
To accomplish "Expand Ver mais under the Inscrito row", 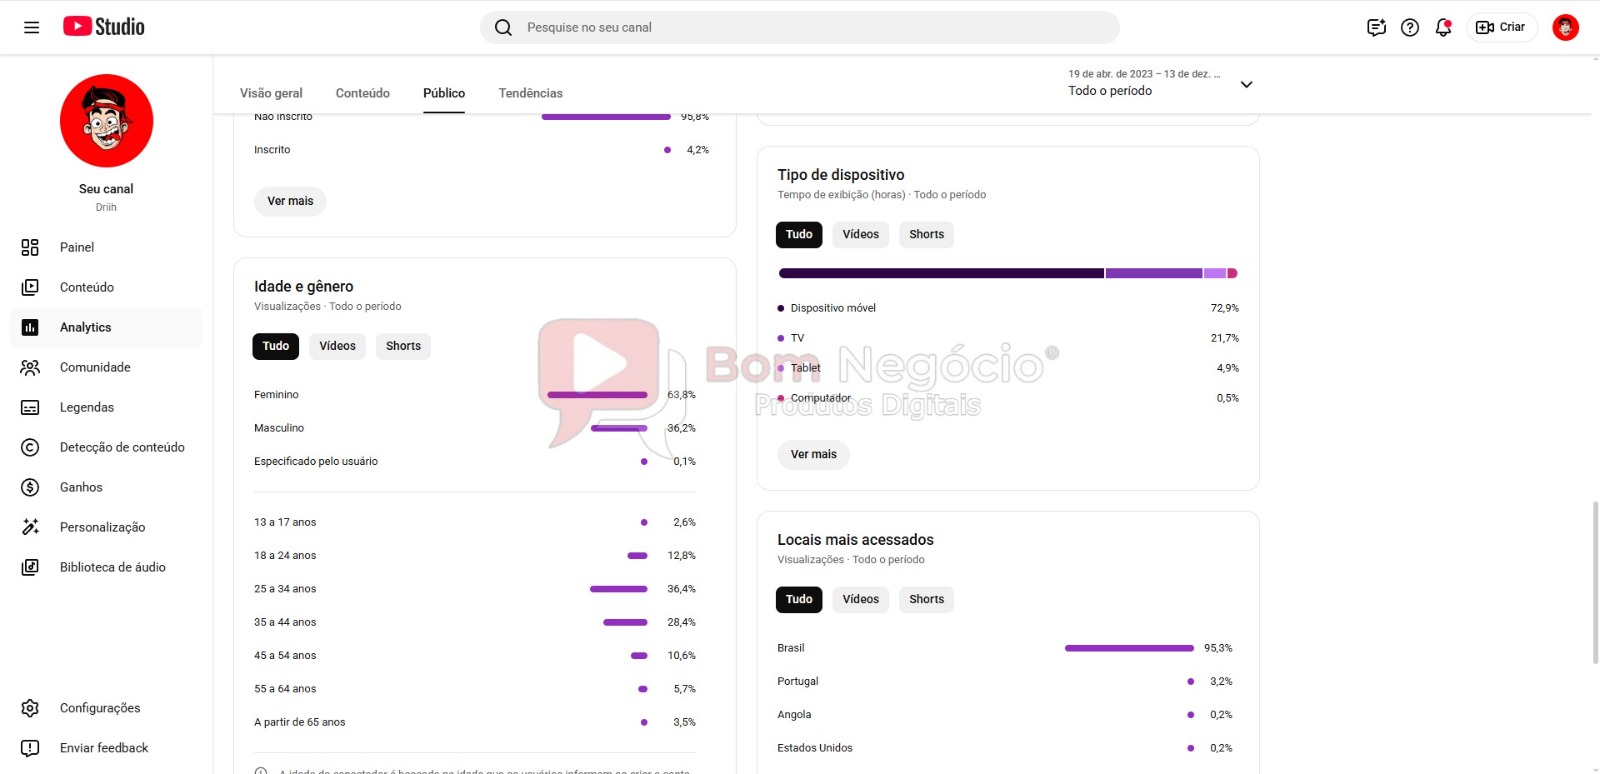I will point(290,201).
